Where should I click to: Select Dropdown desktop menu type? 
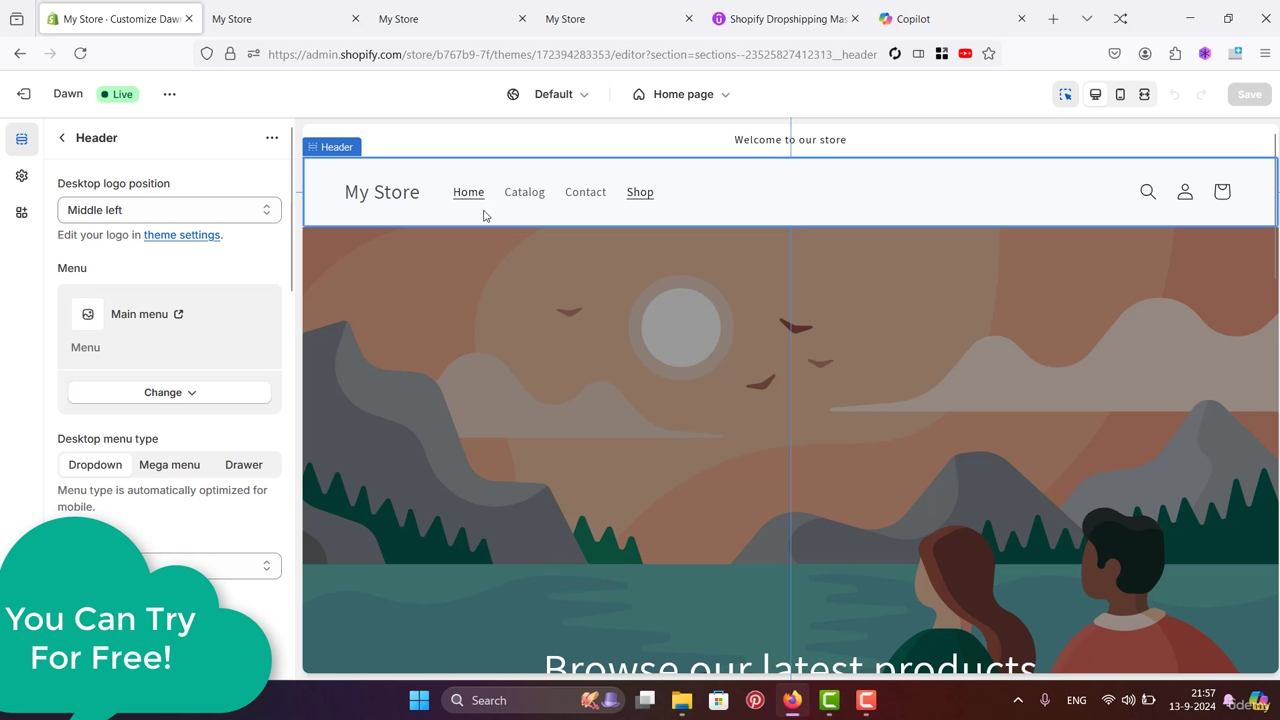(95, 465)
